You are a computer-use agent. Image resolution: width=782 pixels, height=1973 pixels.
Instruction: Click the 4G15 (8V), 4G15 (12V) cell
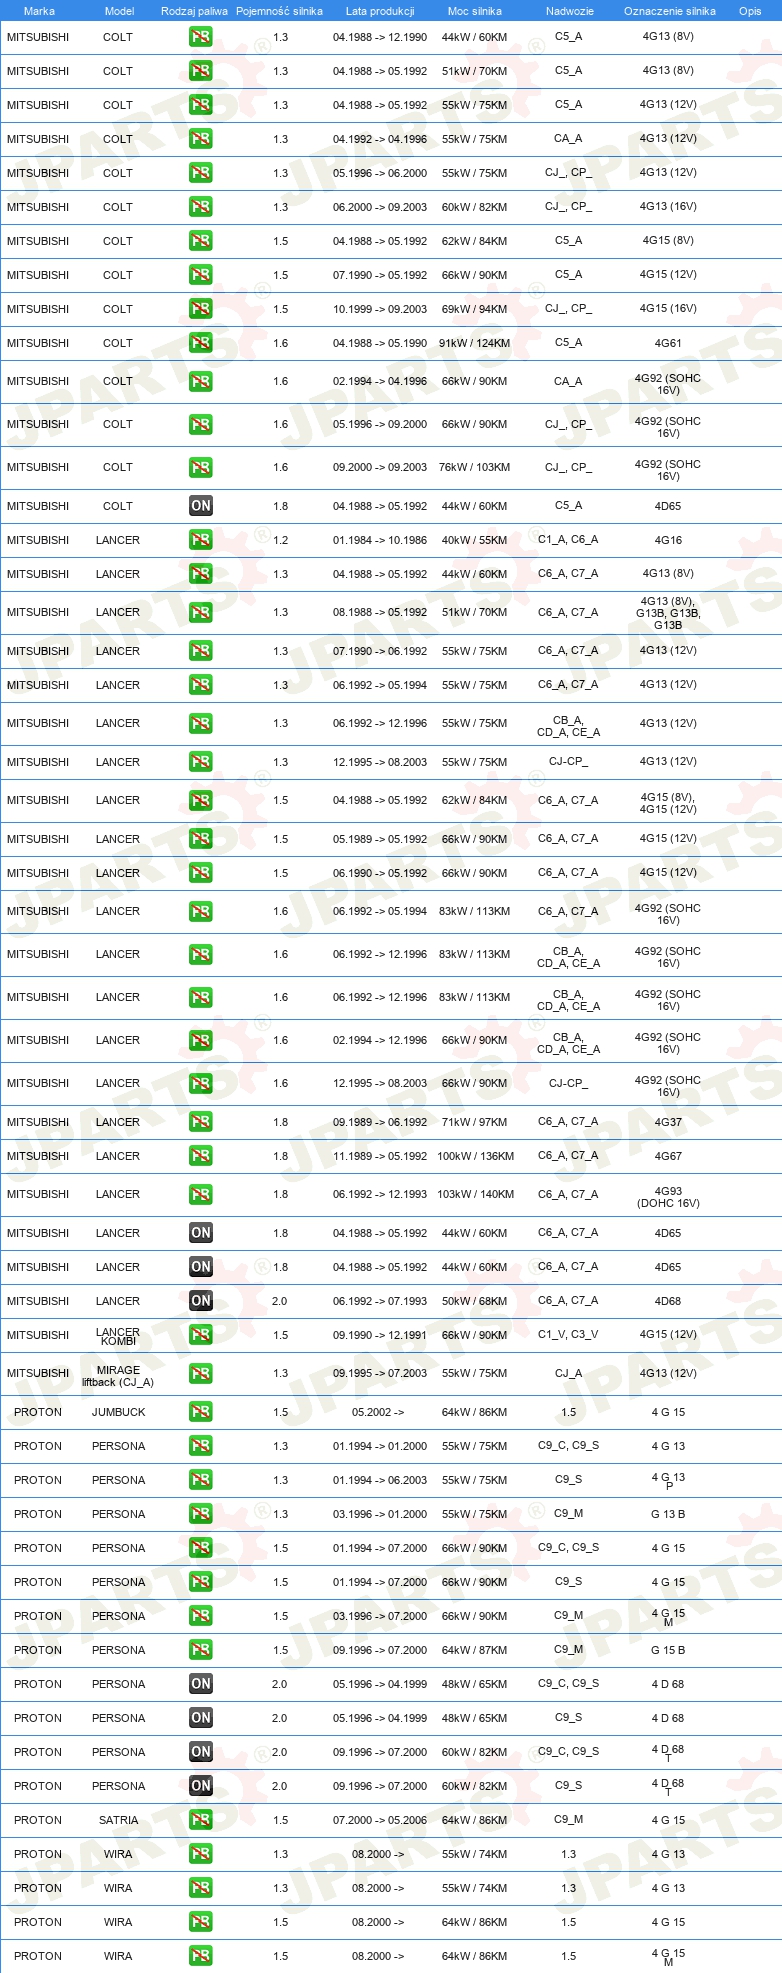(x=668, y=803)
